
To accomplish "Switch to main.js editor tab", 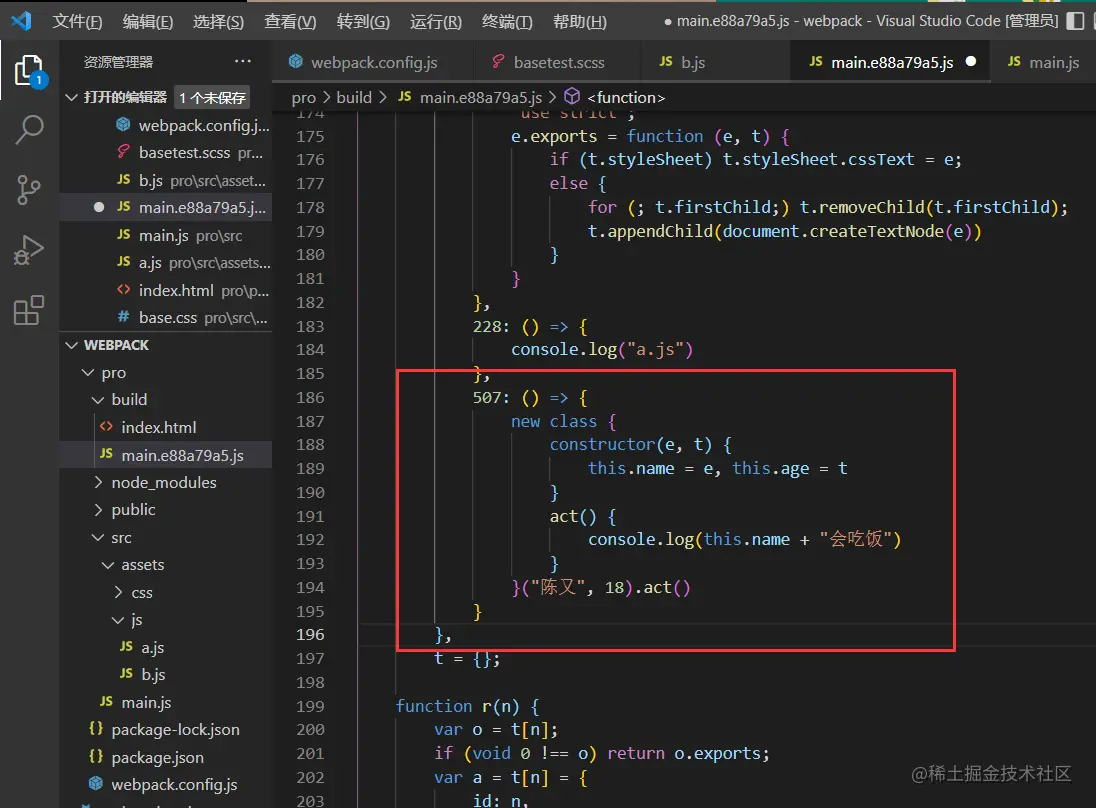I will [1043, 62].
